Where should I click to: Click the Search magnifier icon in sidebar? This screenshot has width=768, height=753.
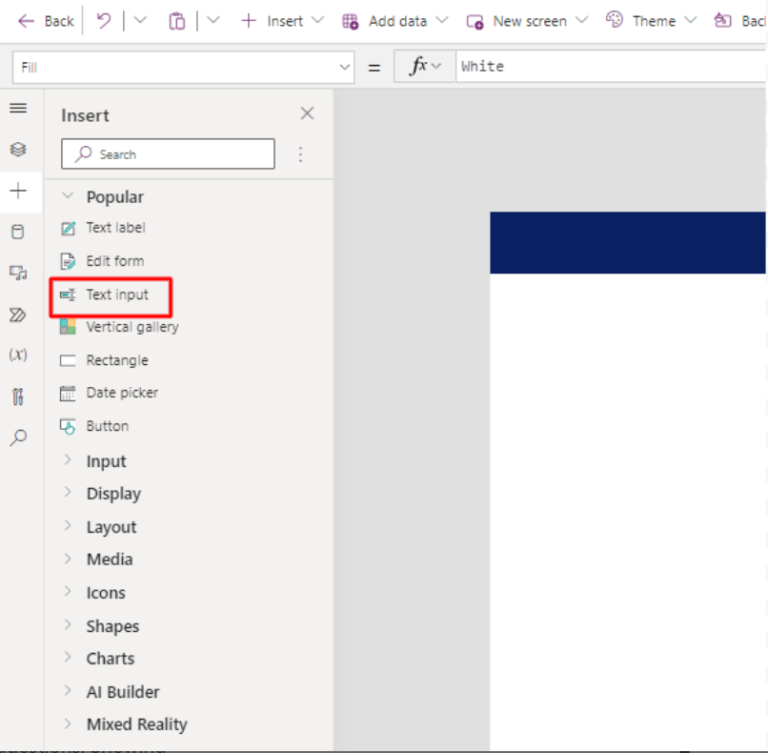tap(18, 437)
